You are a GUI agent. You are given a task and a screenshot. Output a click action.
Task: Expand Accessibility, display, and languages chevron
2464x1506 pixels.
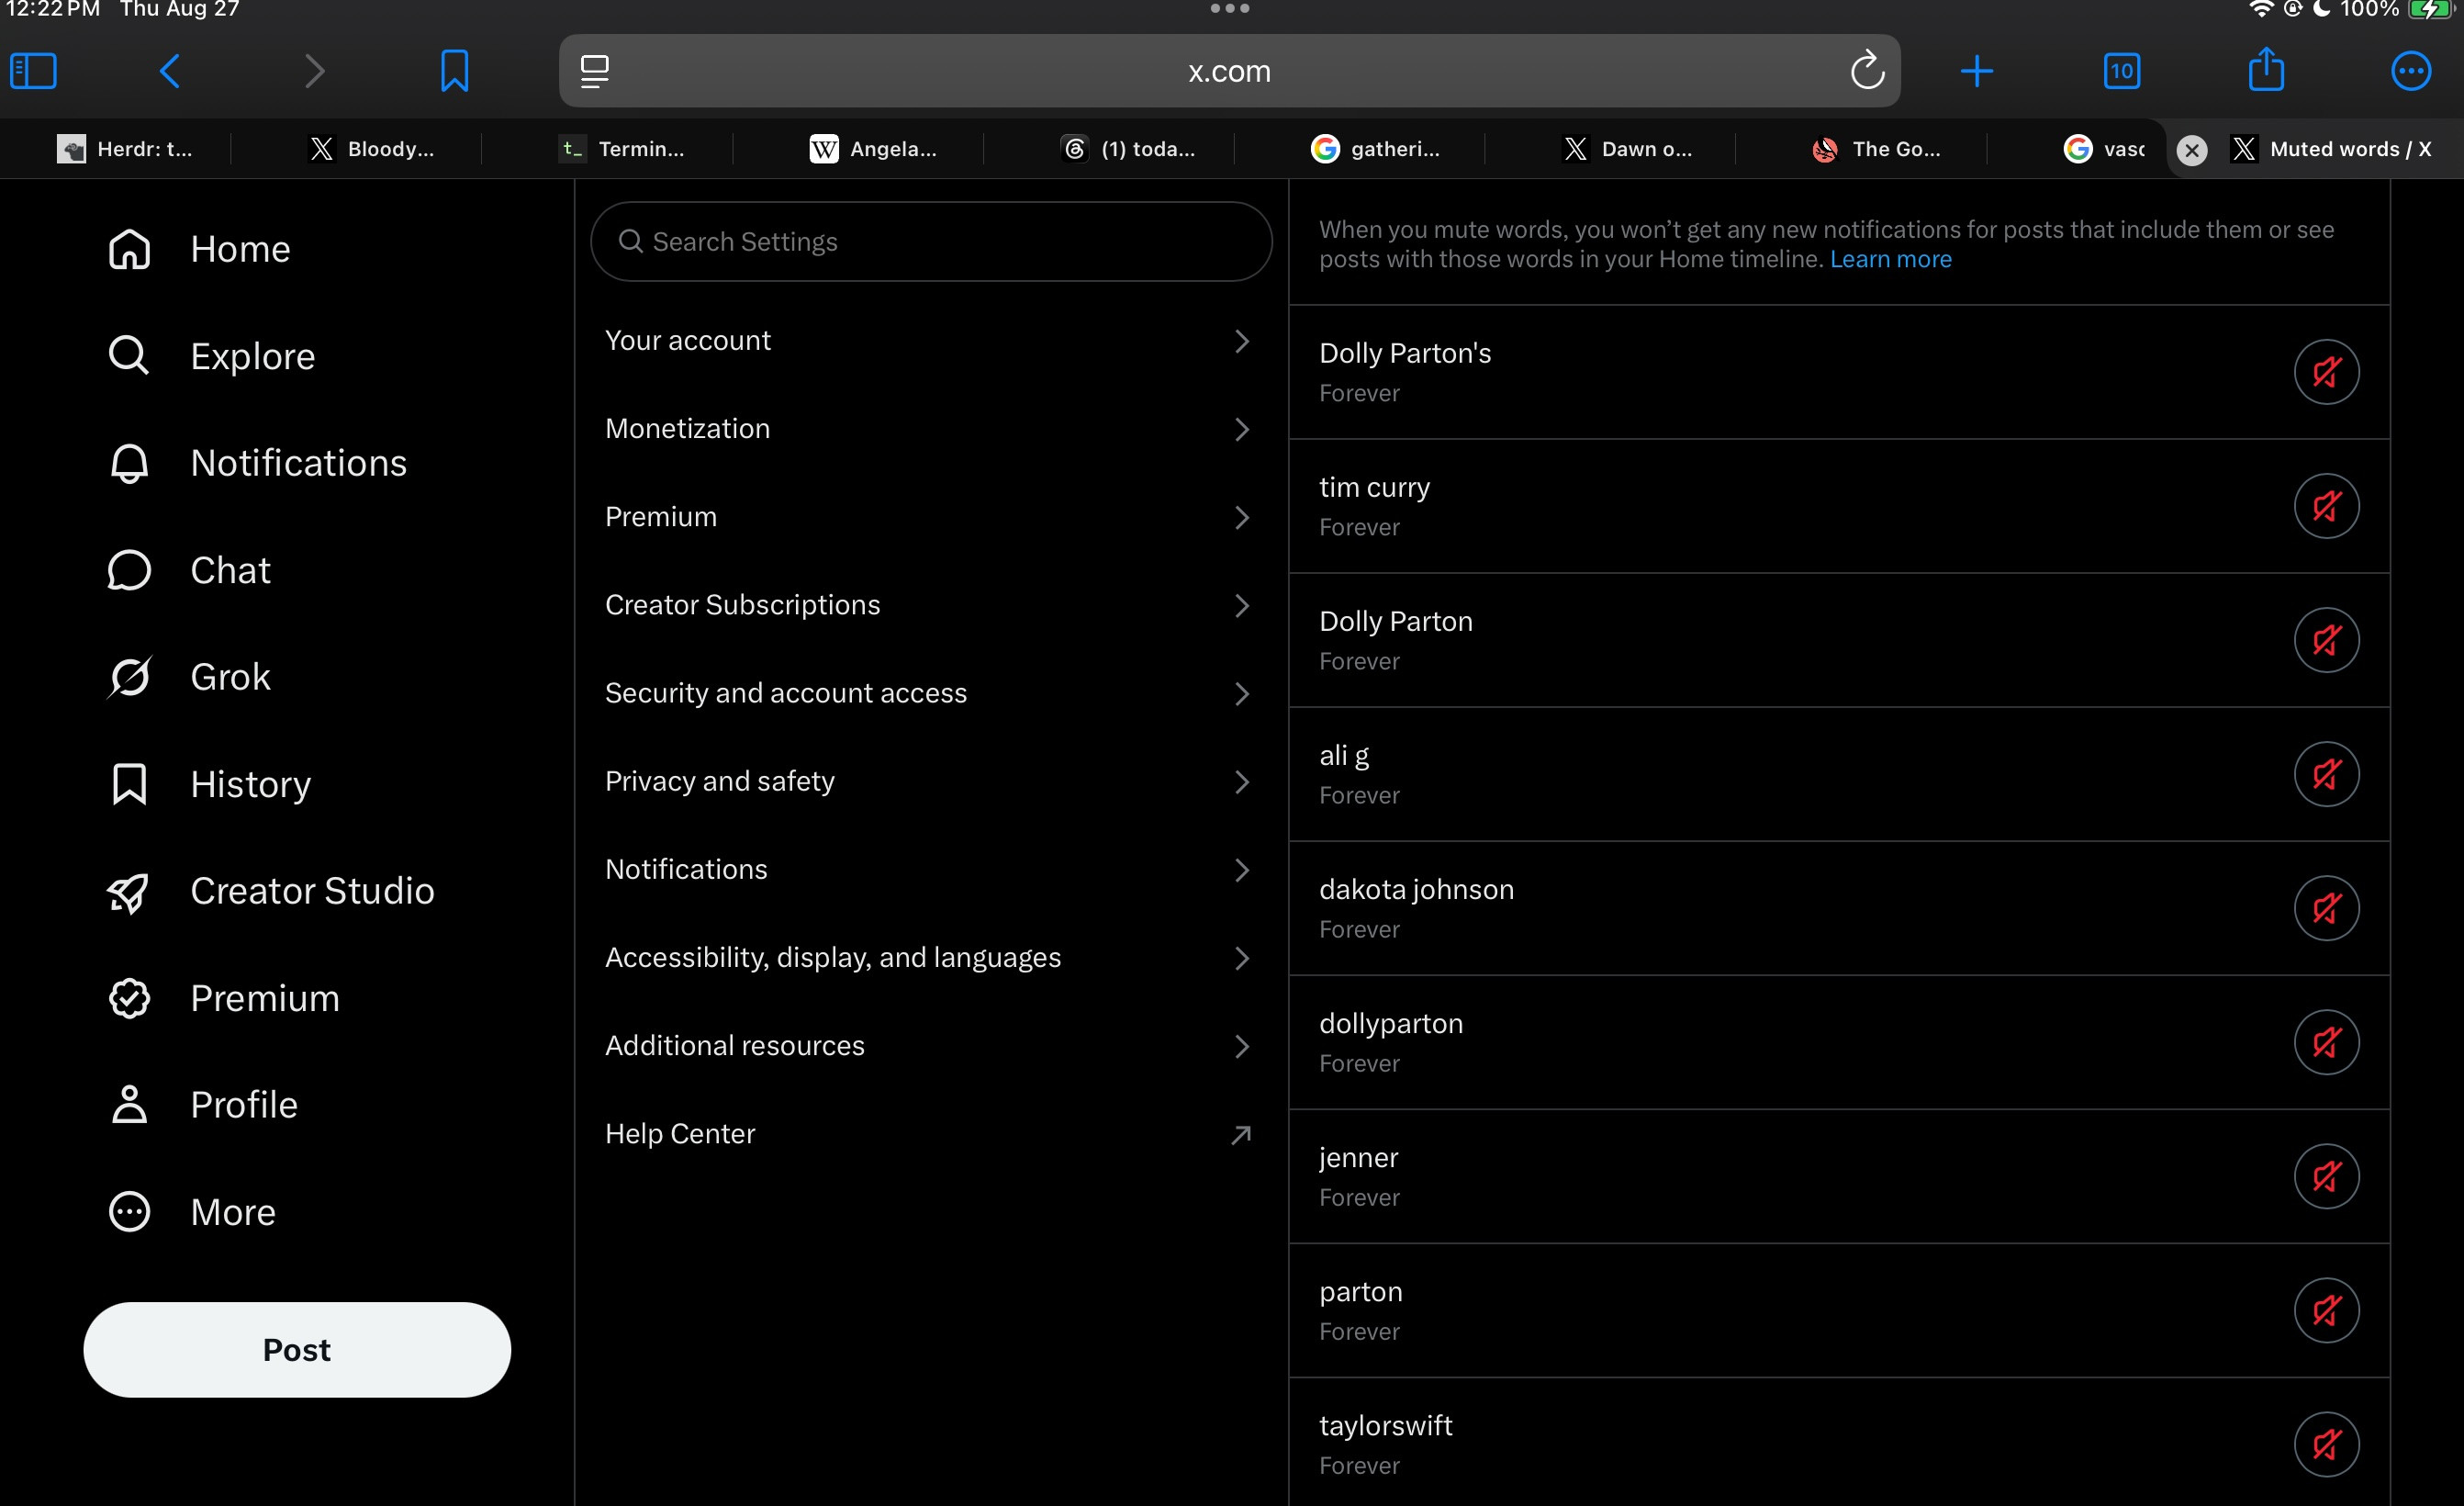tap(1242, 957)
